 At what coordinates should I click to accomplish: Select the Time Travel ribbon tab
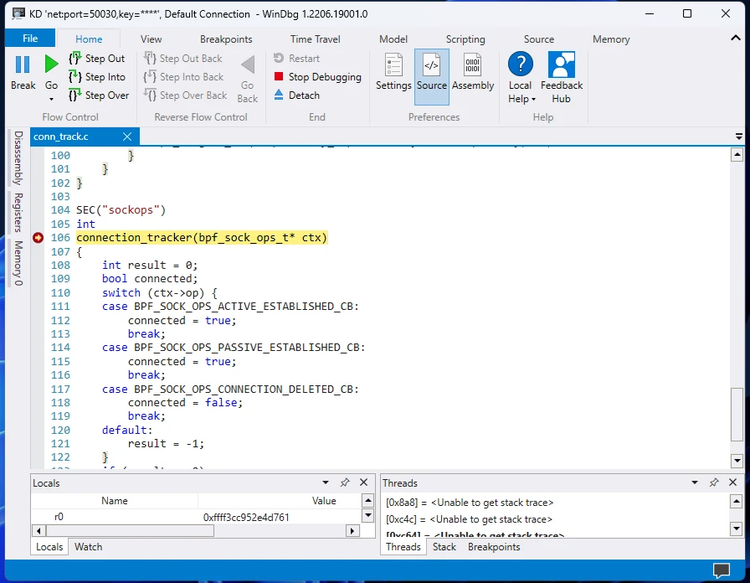point(315,39)
